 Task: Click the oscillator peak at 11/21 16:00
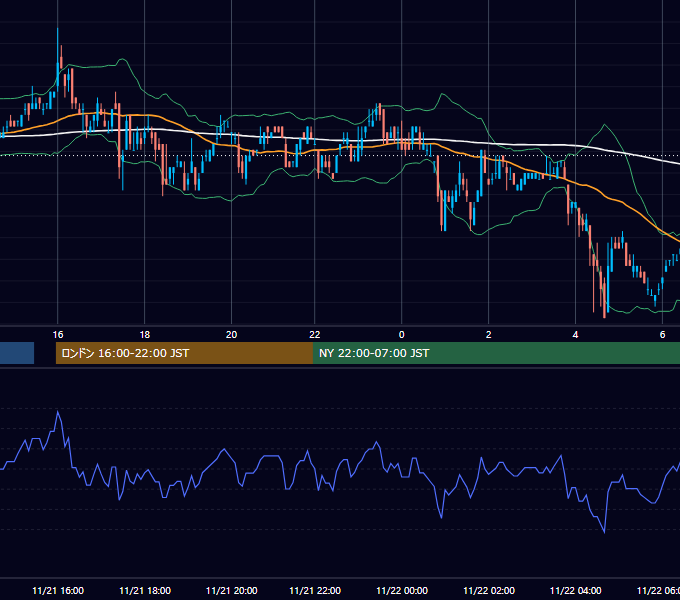click(58, 411)
